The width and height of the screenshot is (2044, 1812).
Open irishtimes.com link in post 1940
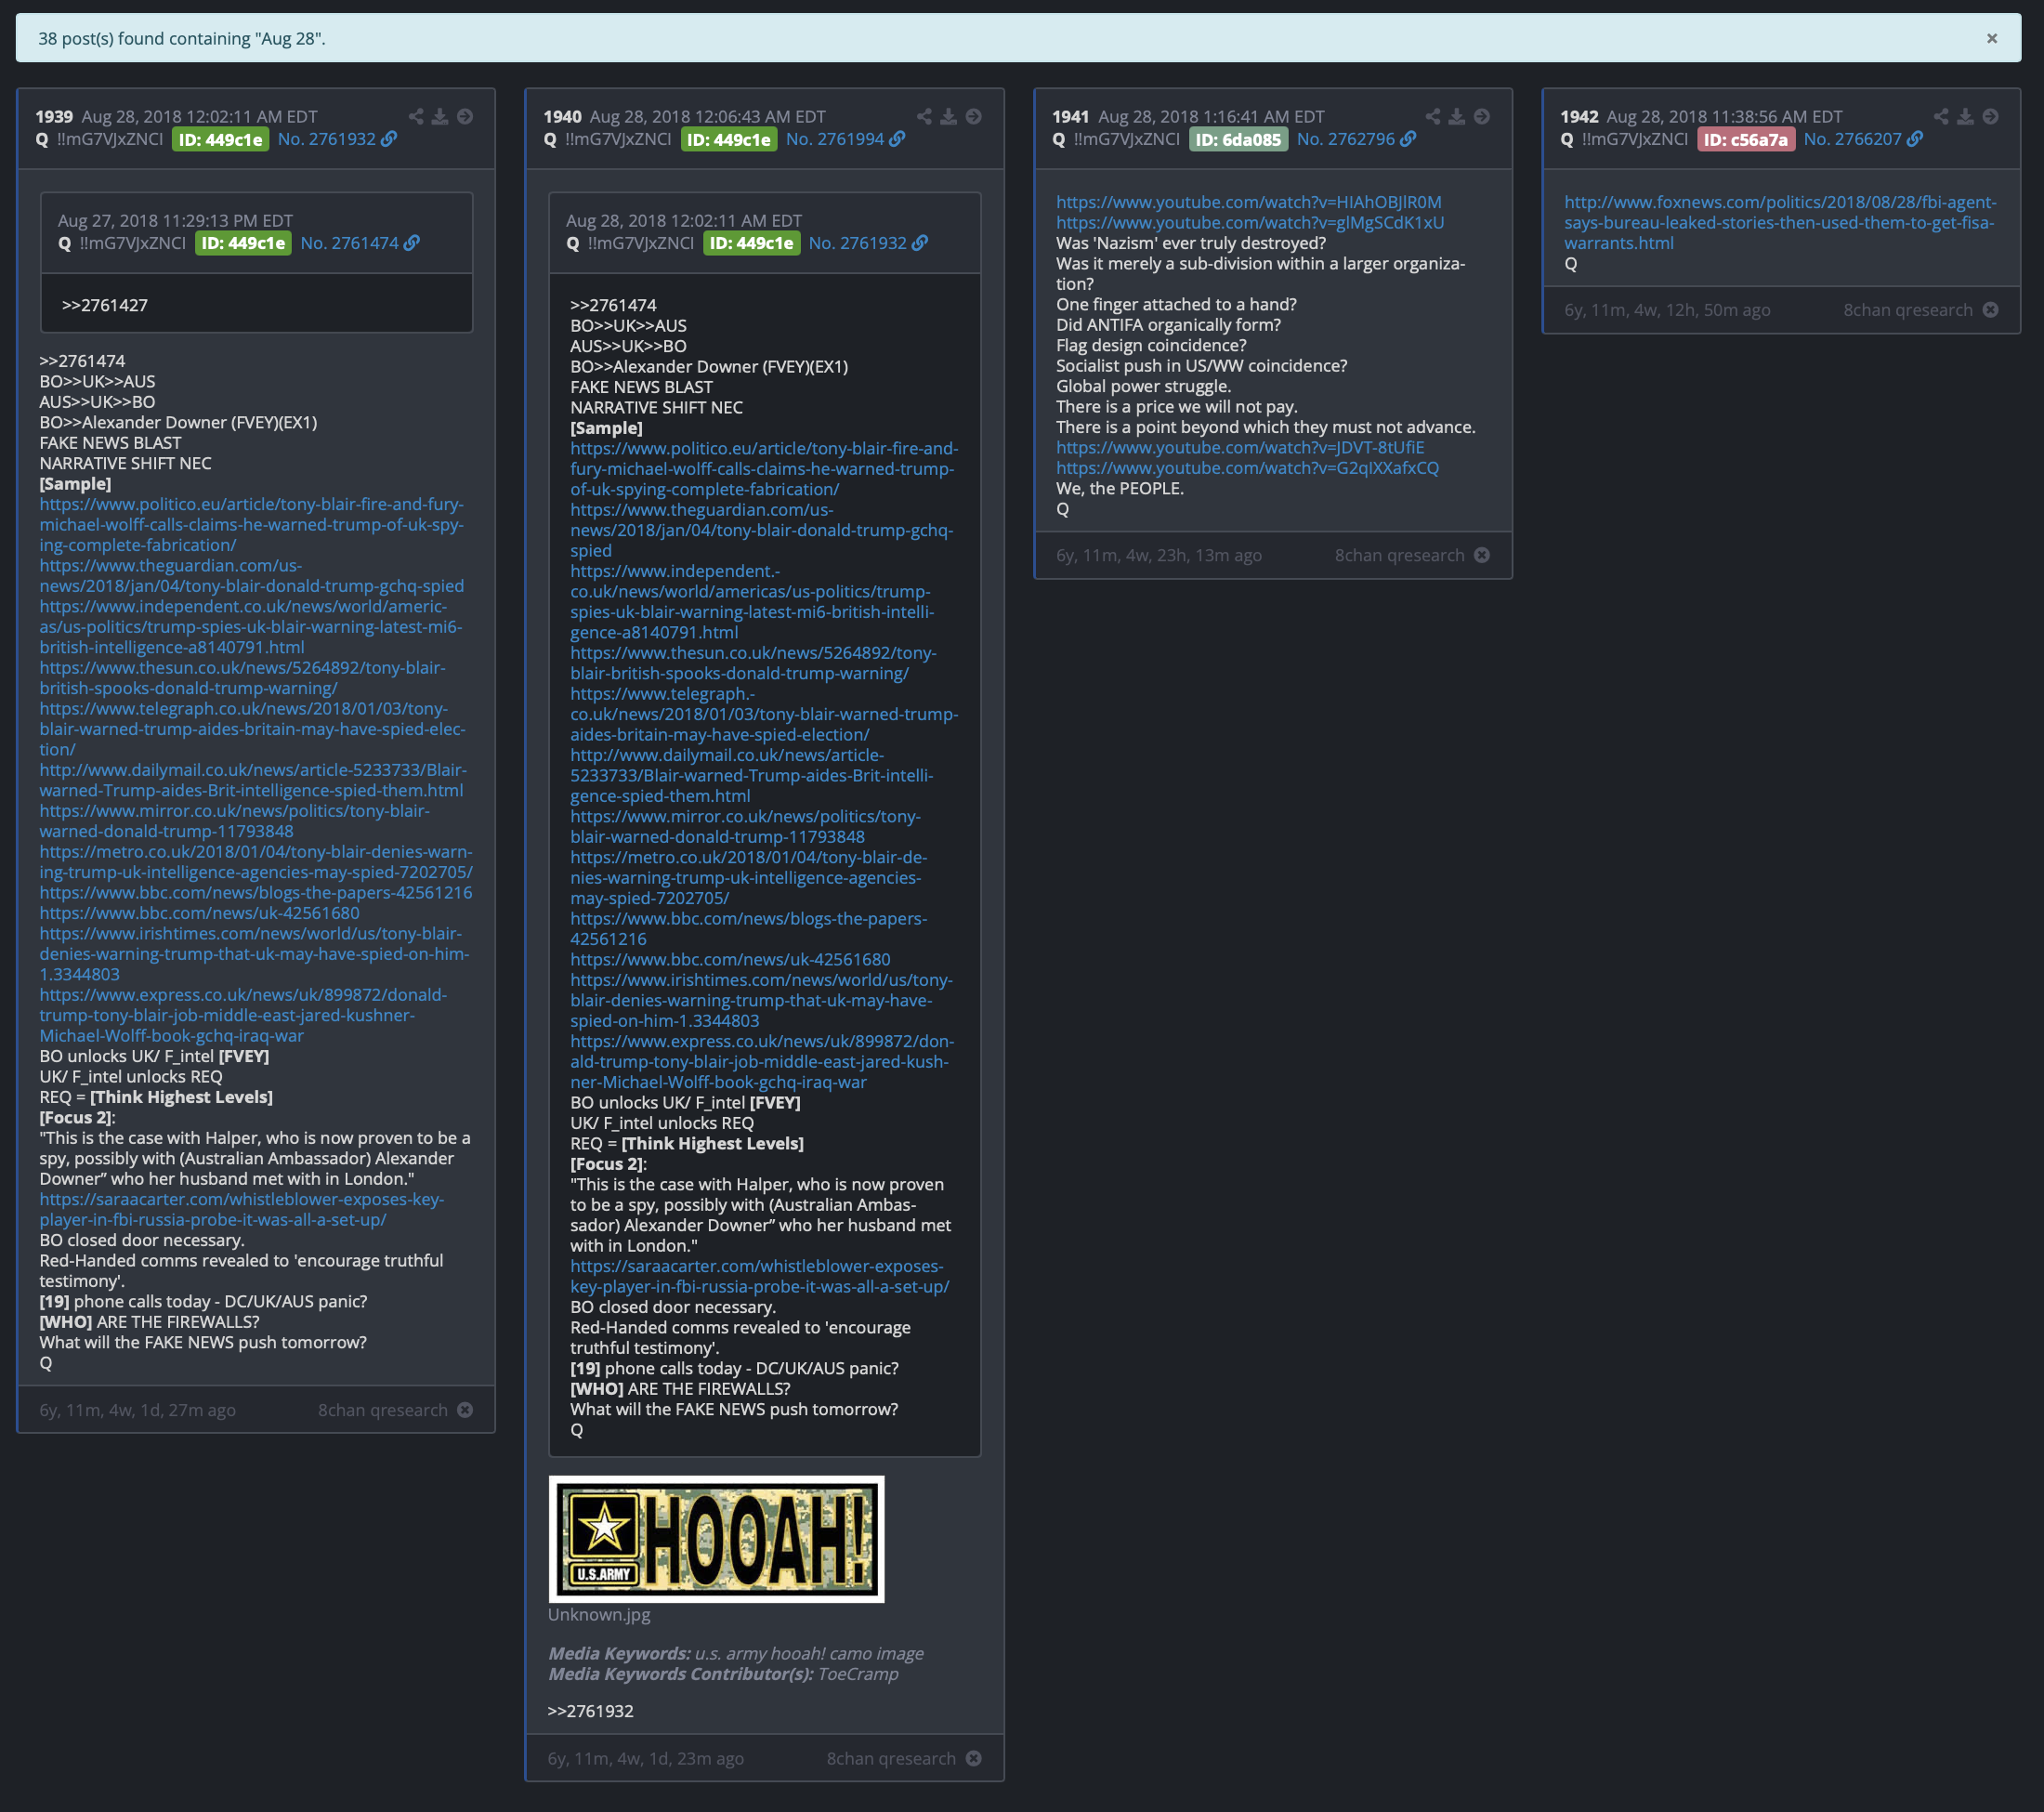pos(761,1000)
